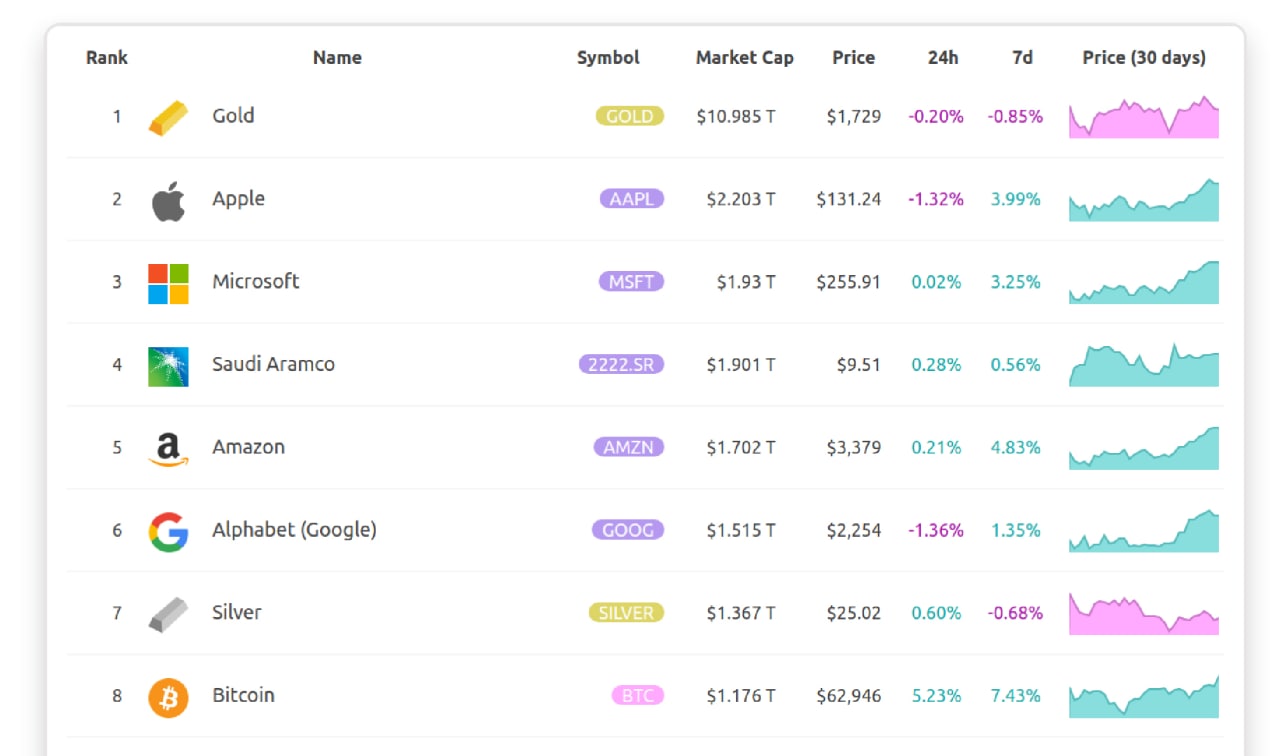Viewport: 1280px width, 756px height.
Task: Click the orange Bitcoin logo
Action: click(x=168, y=697)
